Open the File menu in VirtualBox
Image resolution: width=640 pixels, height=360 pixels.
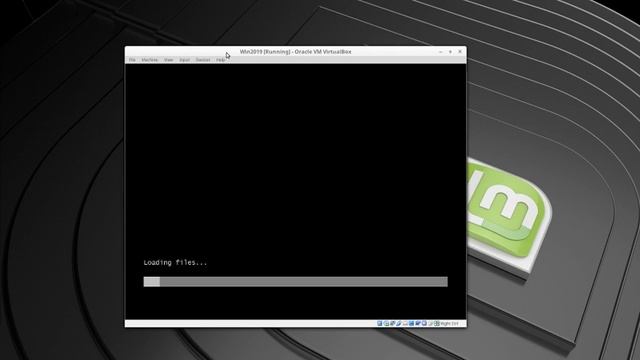[x=132, y=60]
